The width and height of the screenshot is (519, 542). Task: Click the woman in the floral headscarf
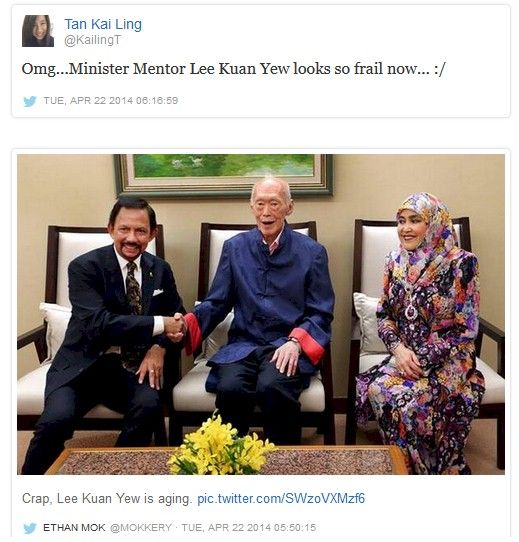(422, 332)
